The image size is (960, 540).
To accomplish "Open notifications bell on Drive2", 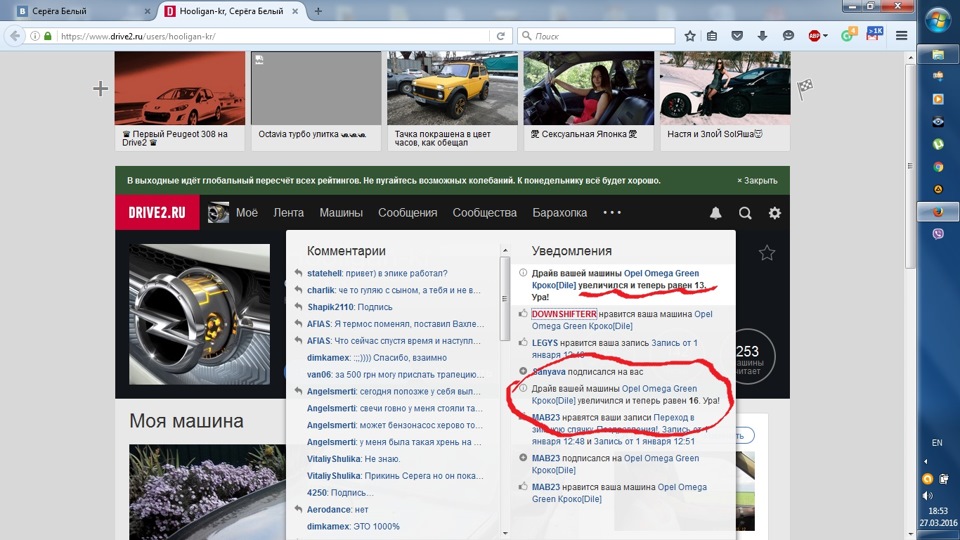I will coord(715,212).
